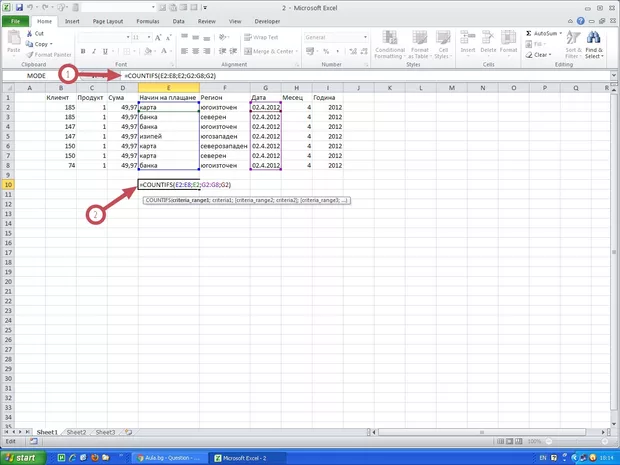Click the AutoSum sigma icon
This screenshot has width=620, height=465.
pos(529,34)
